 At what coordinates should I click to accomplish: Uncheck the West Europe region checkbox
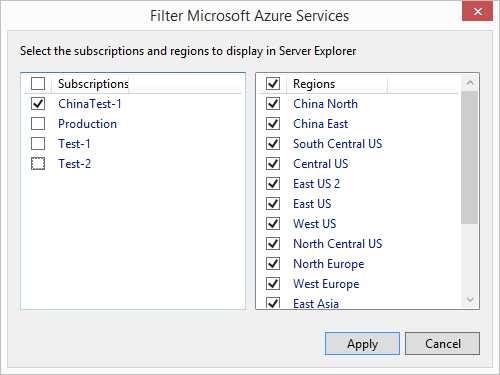pyautogui.click(x=273, y=284)
